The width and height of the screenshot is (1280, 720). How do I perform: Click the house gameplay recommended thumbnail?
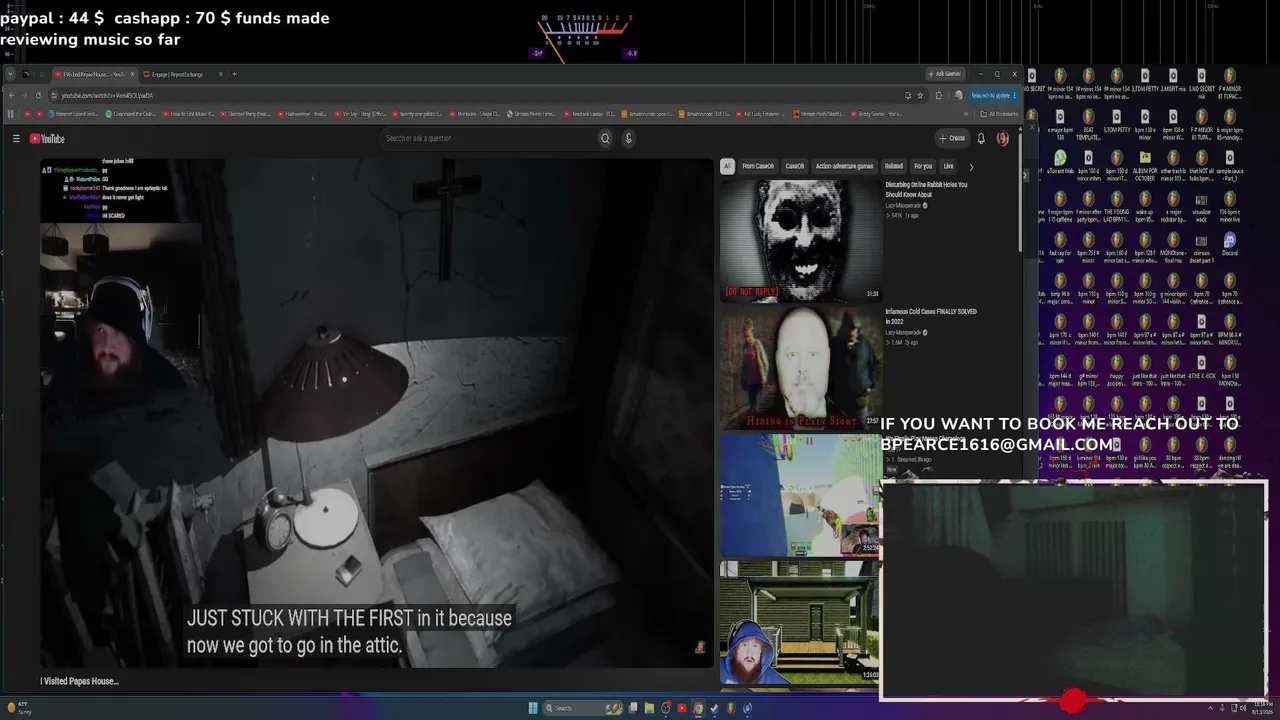(799, 621)
